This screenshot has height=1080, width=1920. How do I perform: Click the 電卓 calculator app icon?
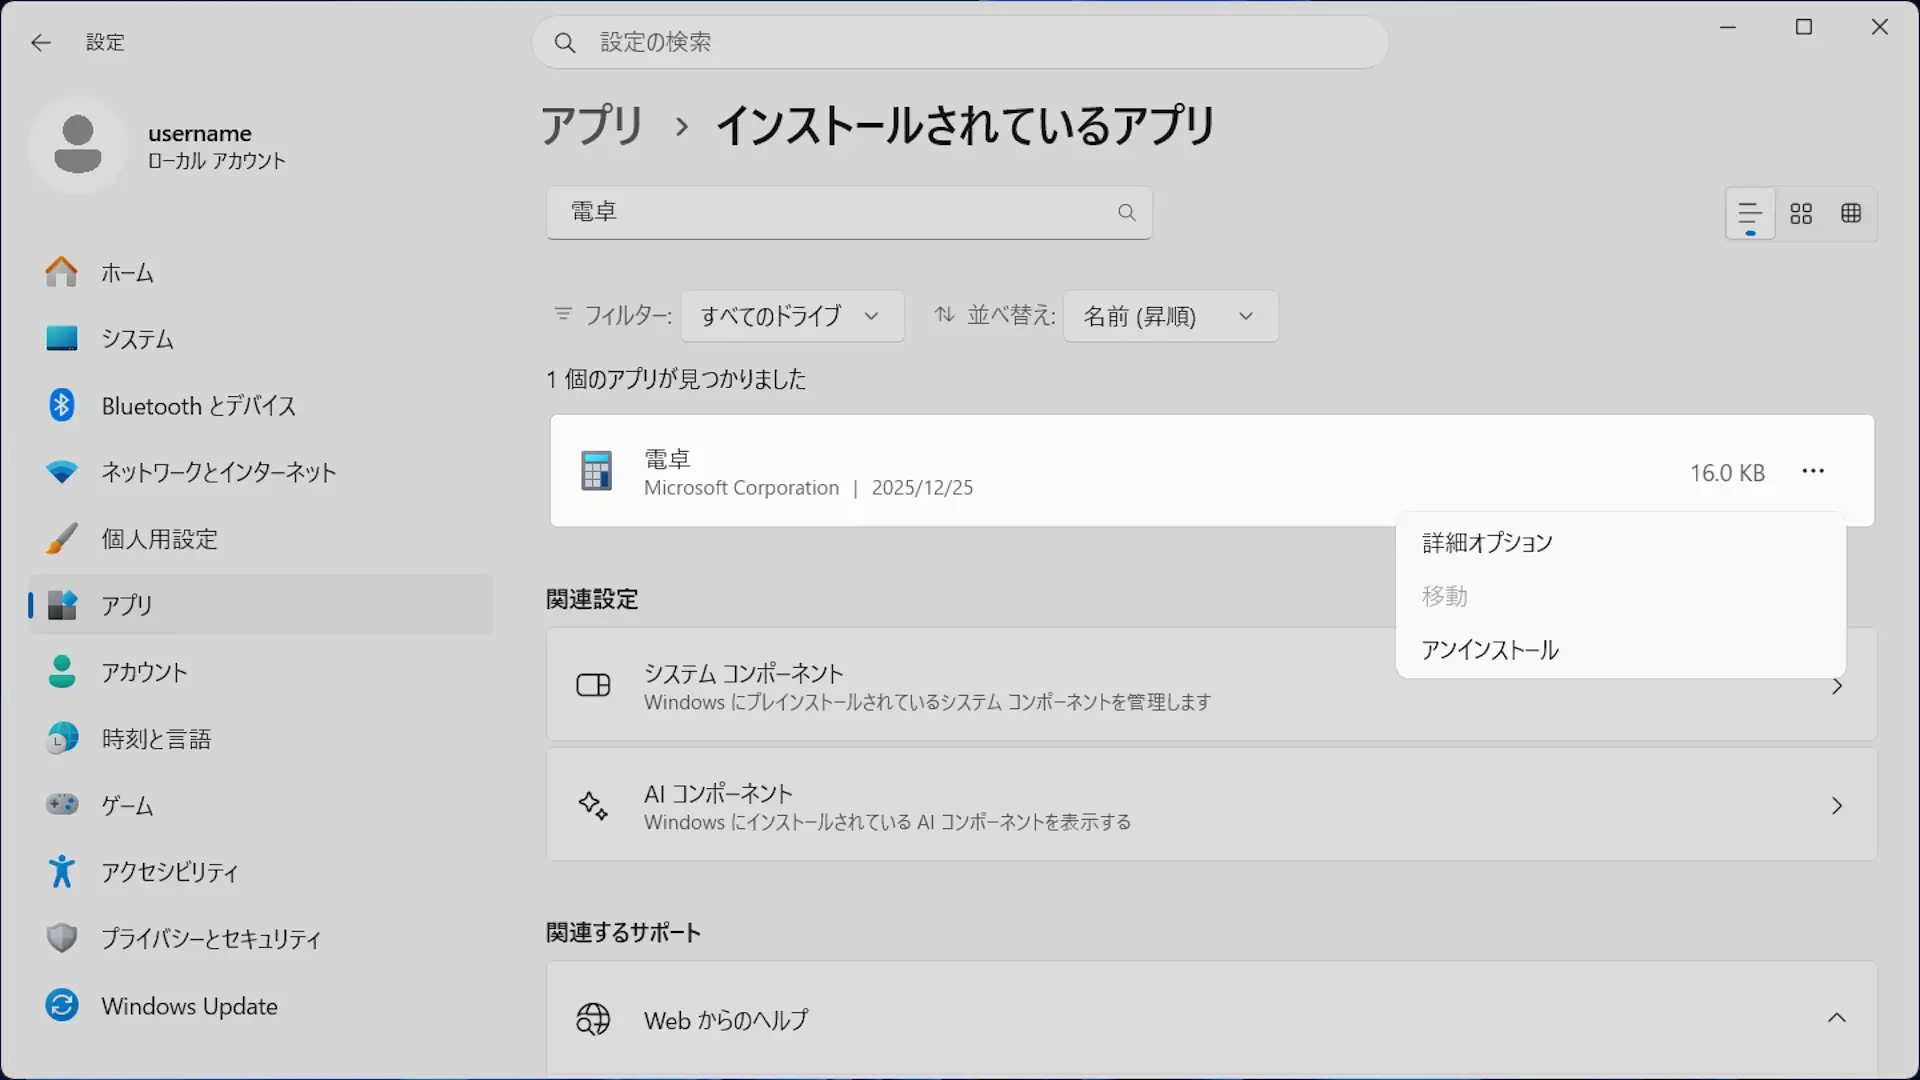click(597, 471)
